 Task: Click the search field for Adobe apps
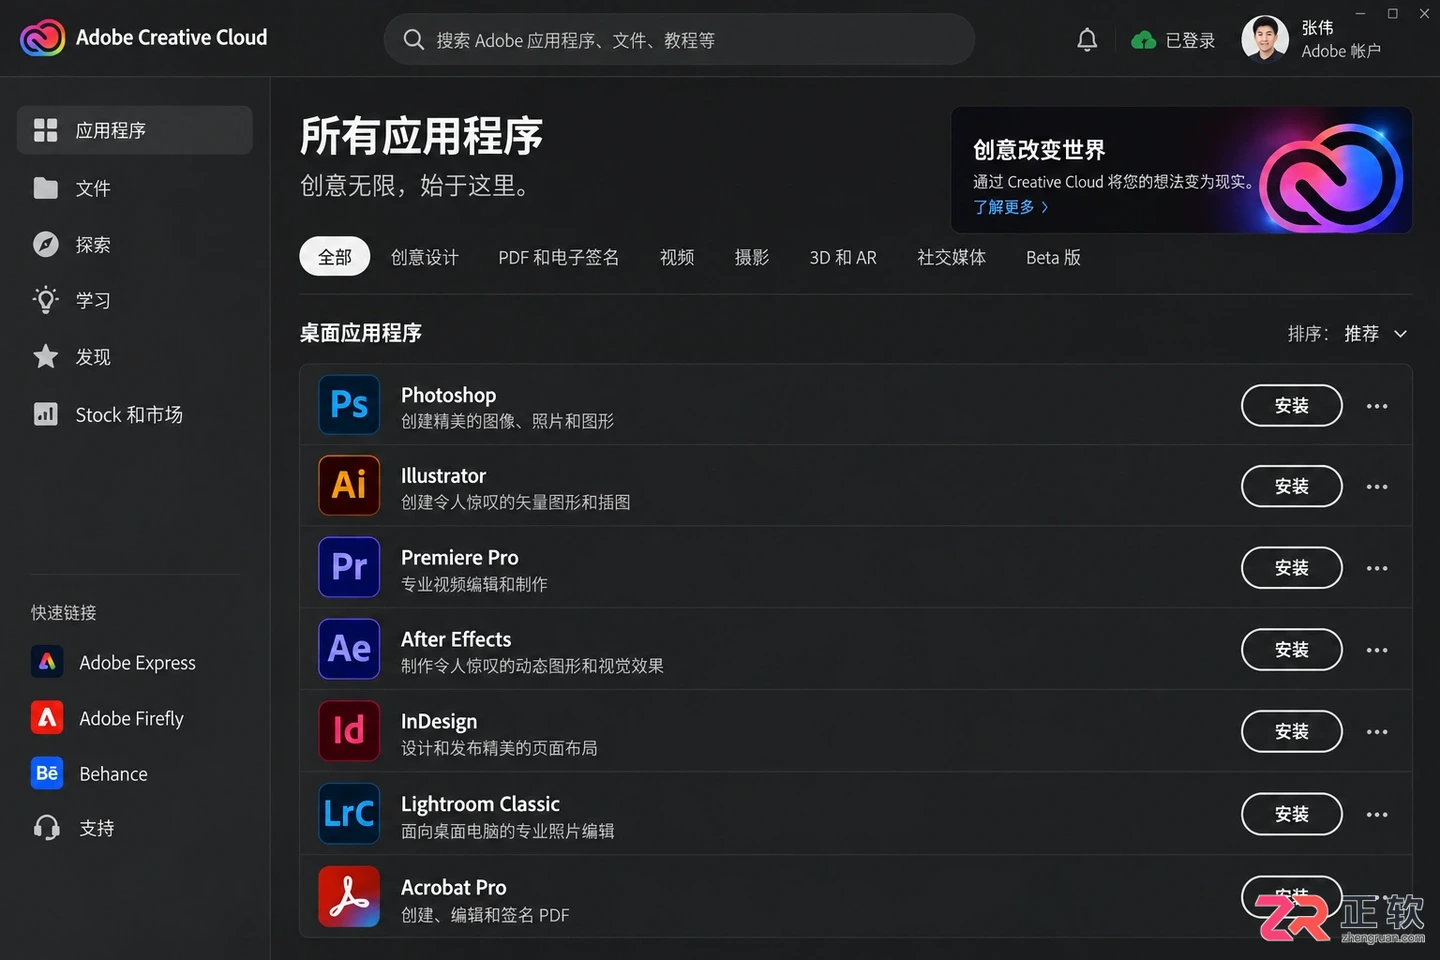(x=679, y=39)
